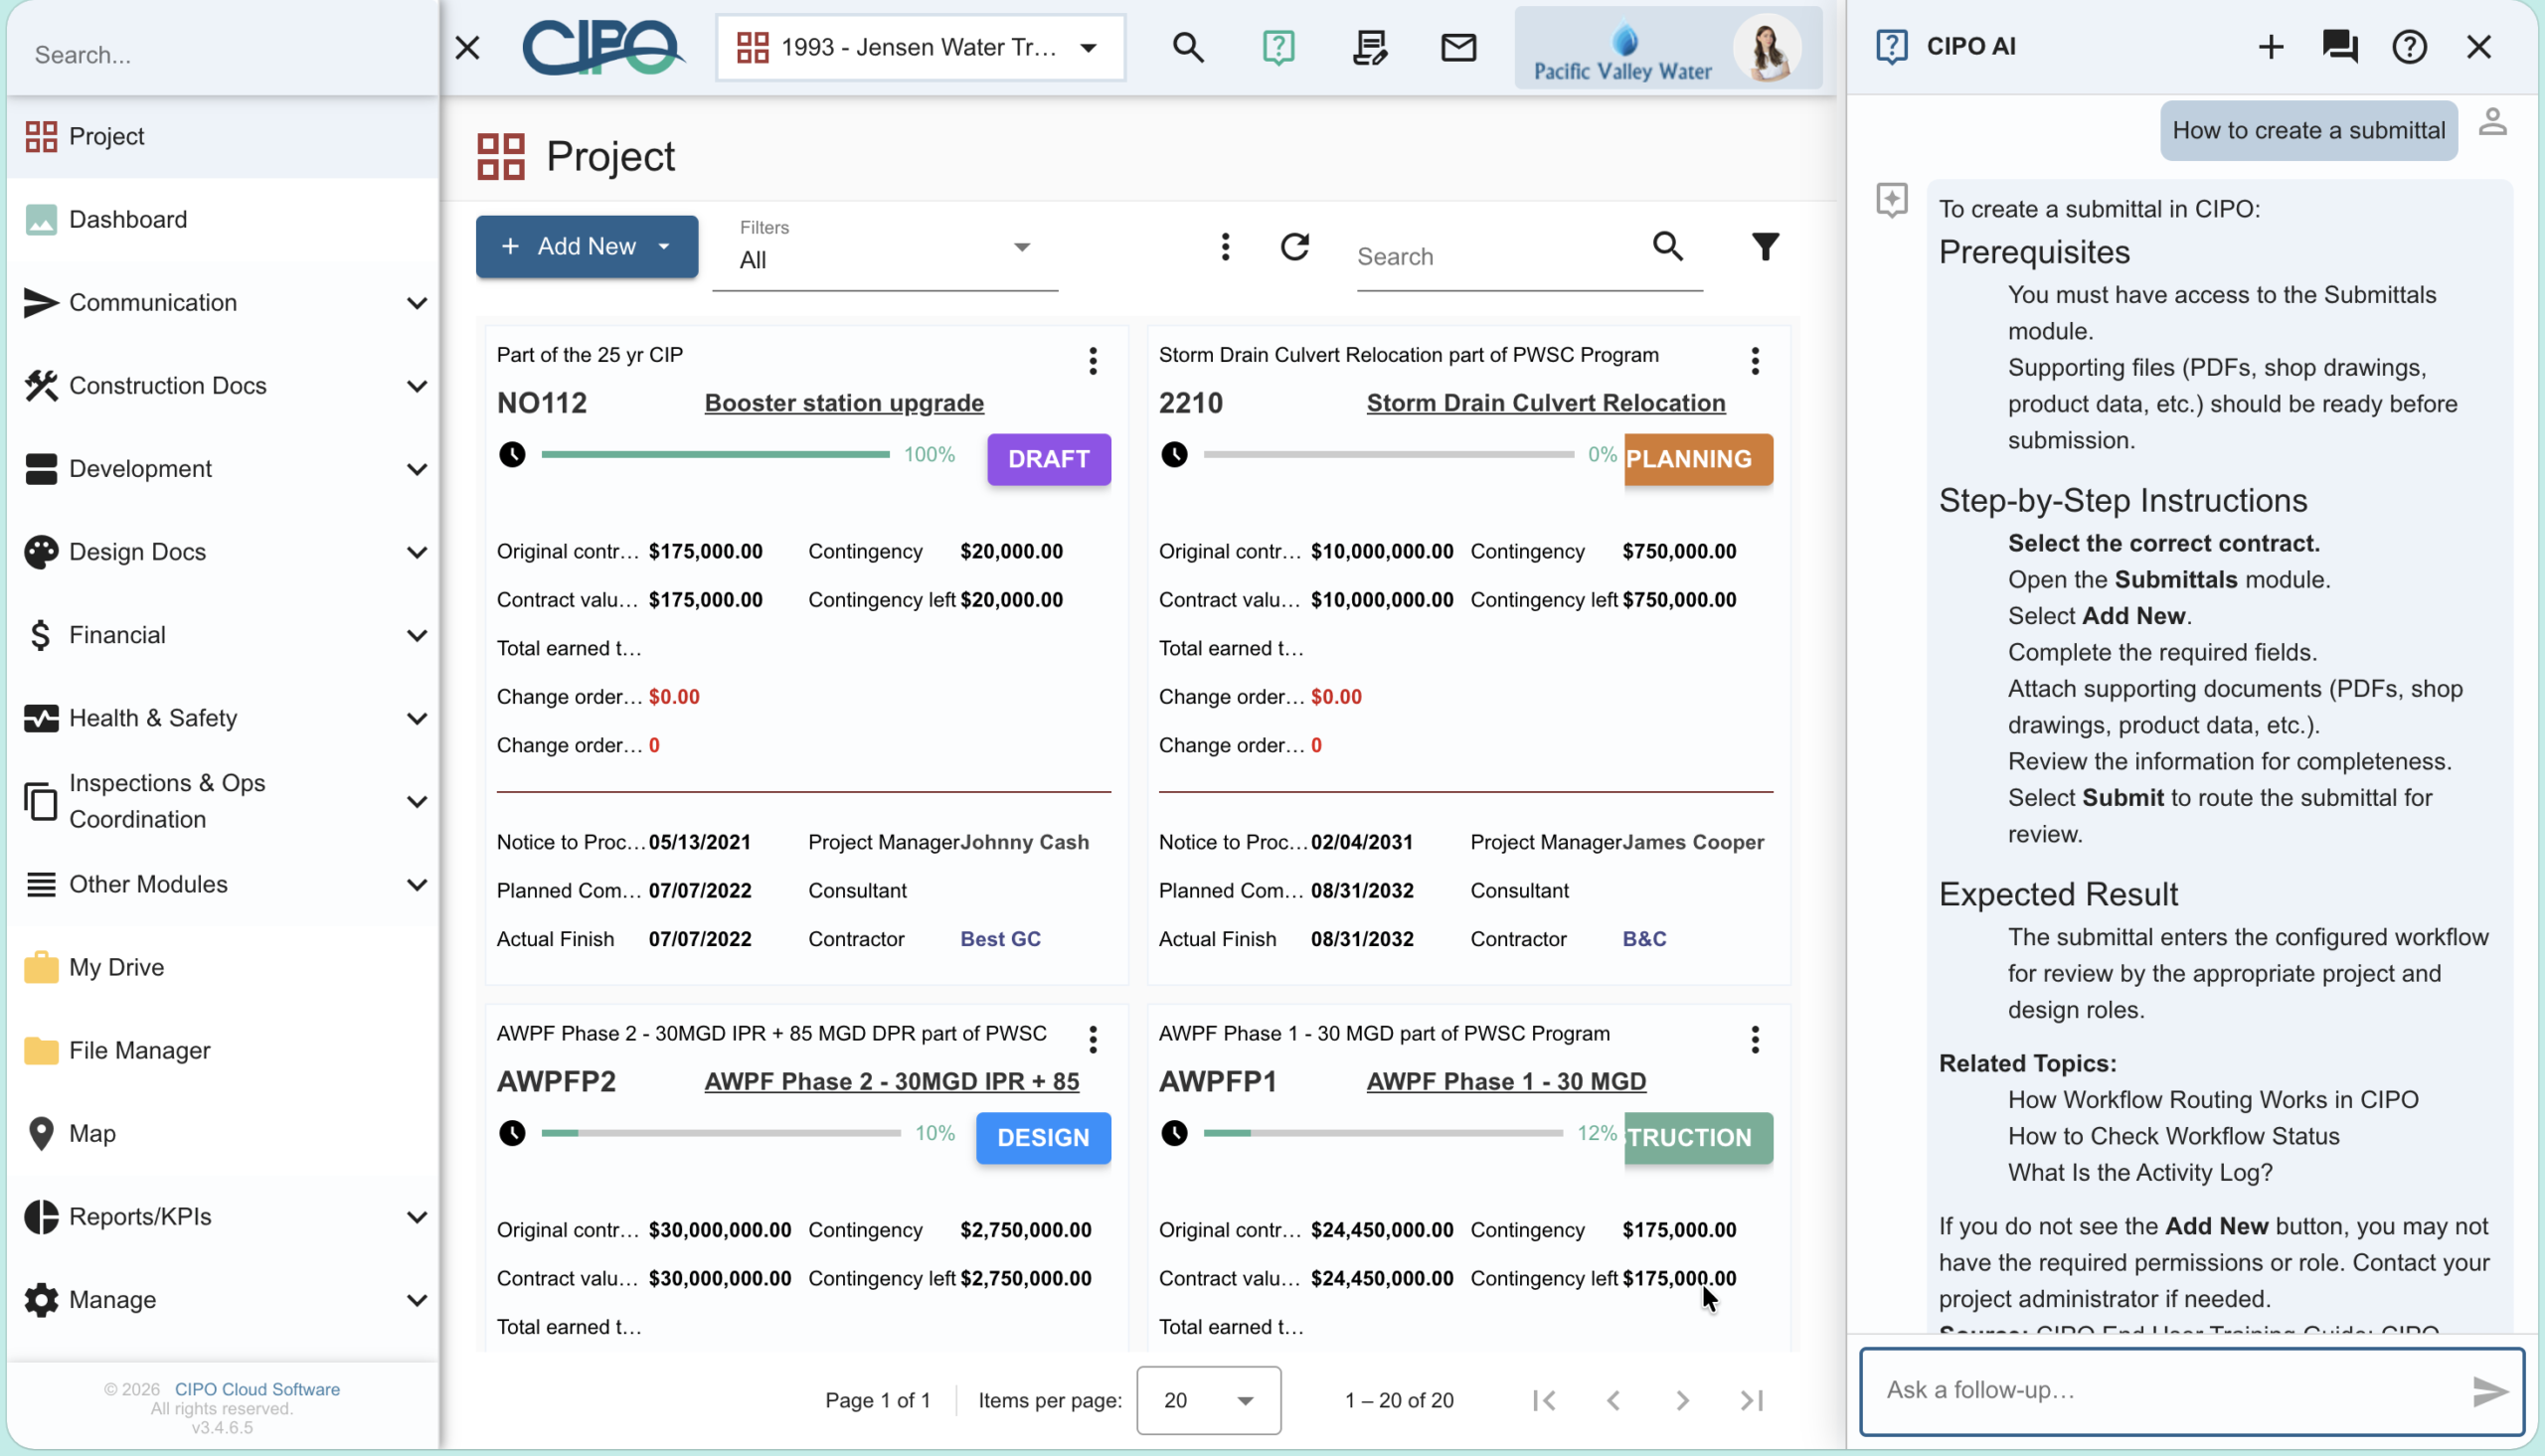Open My Drive in the sidebar
The image size is (2545, 1456).
pos(222,968)
